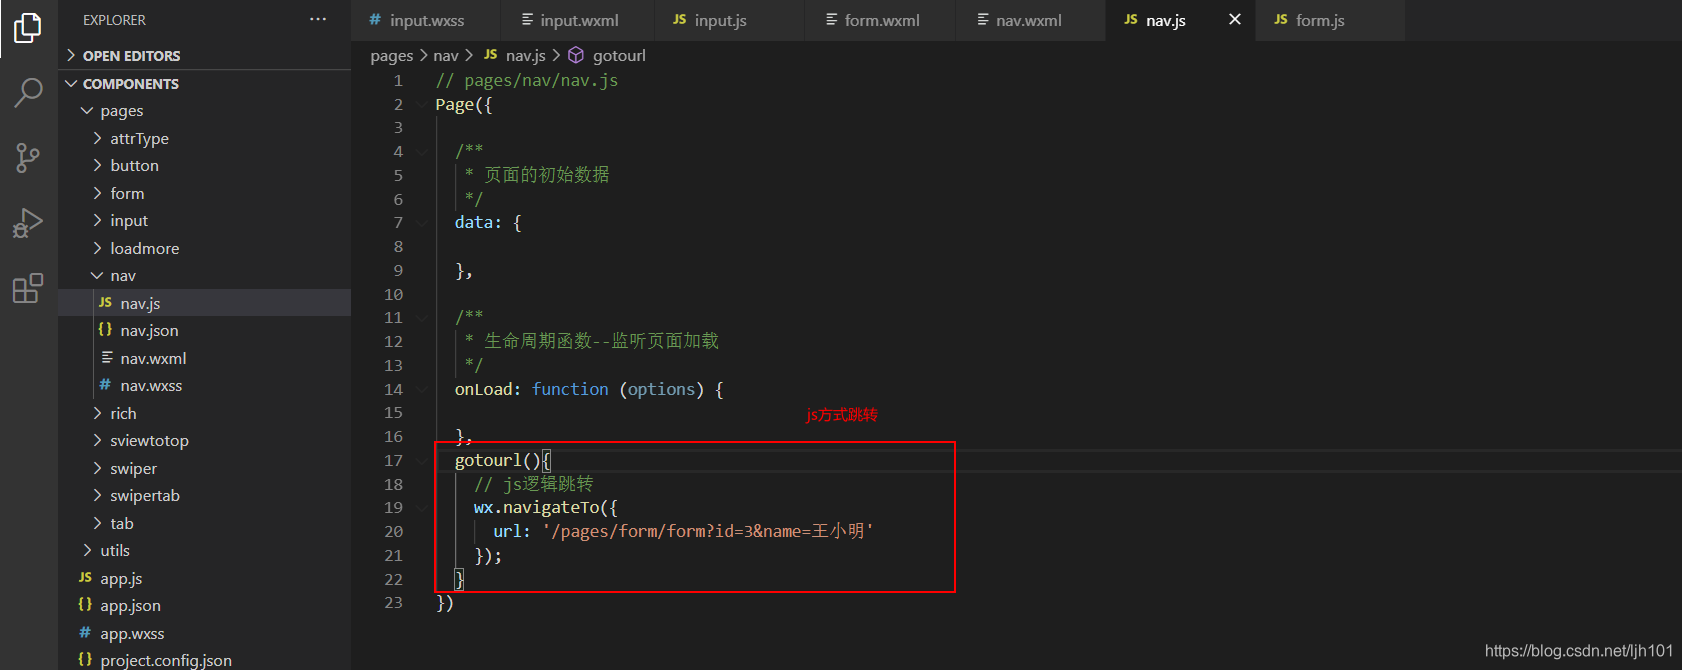Fold the onLoad function at line 14
This screenshot has width=1682, height=670.
(423, 390)
